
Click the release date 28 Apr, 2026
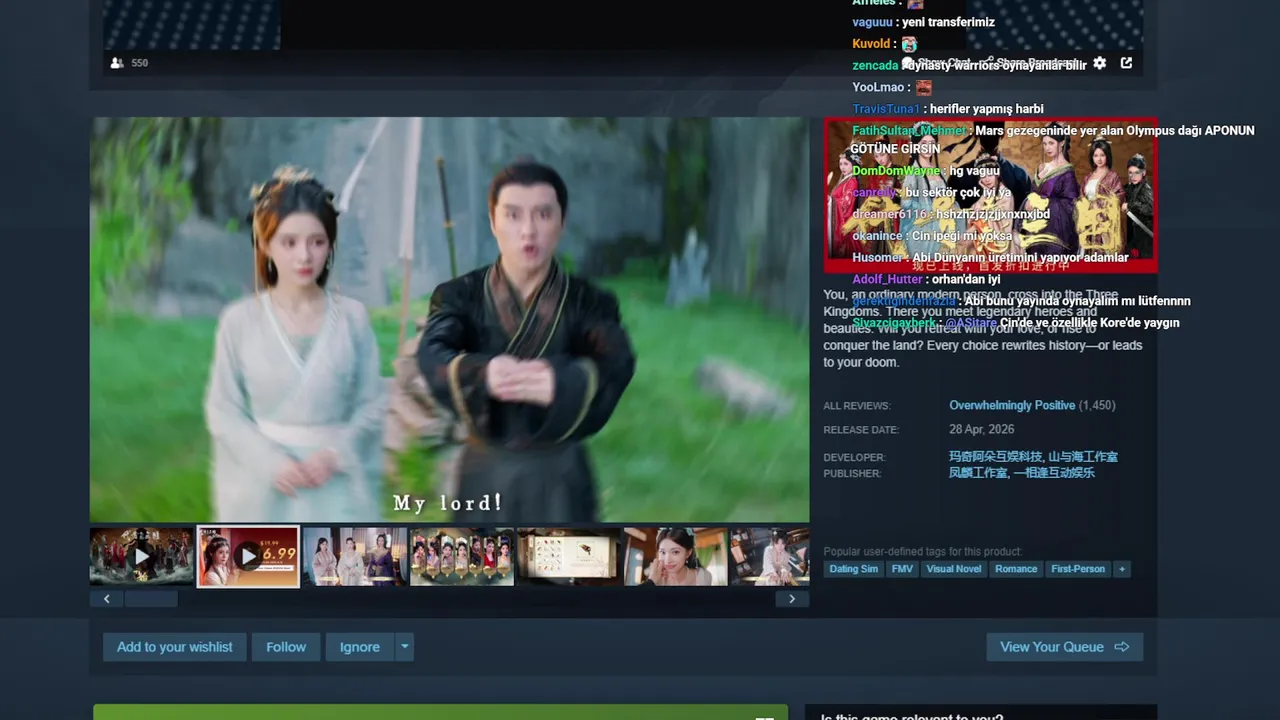coord(981,429)
